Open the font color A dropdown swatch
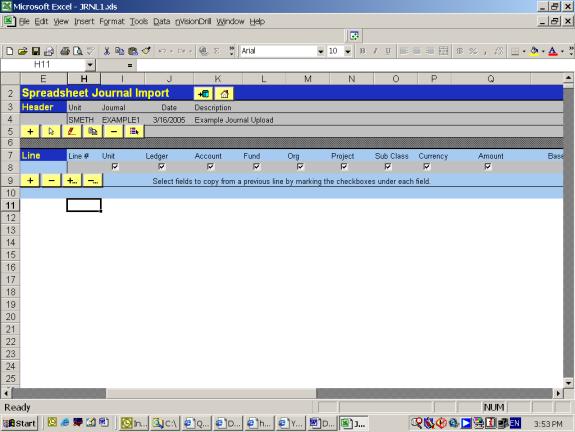This screenshot has height=432, width=575. [x=561, y=51]
